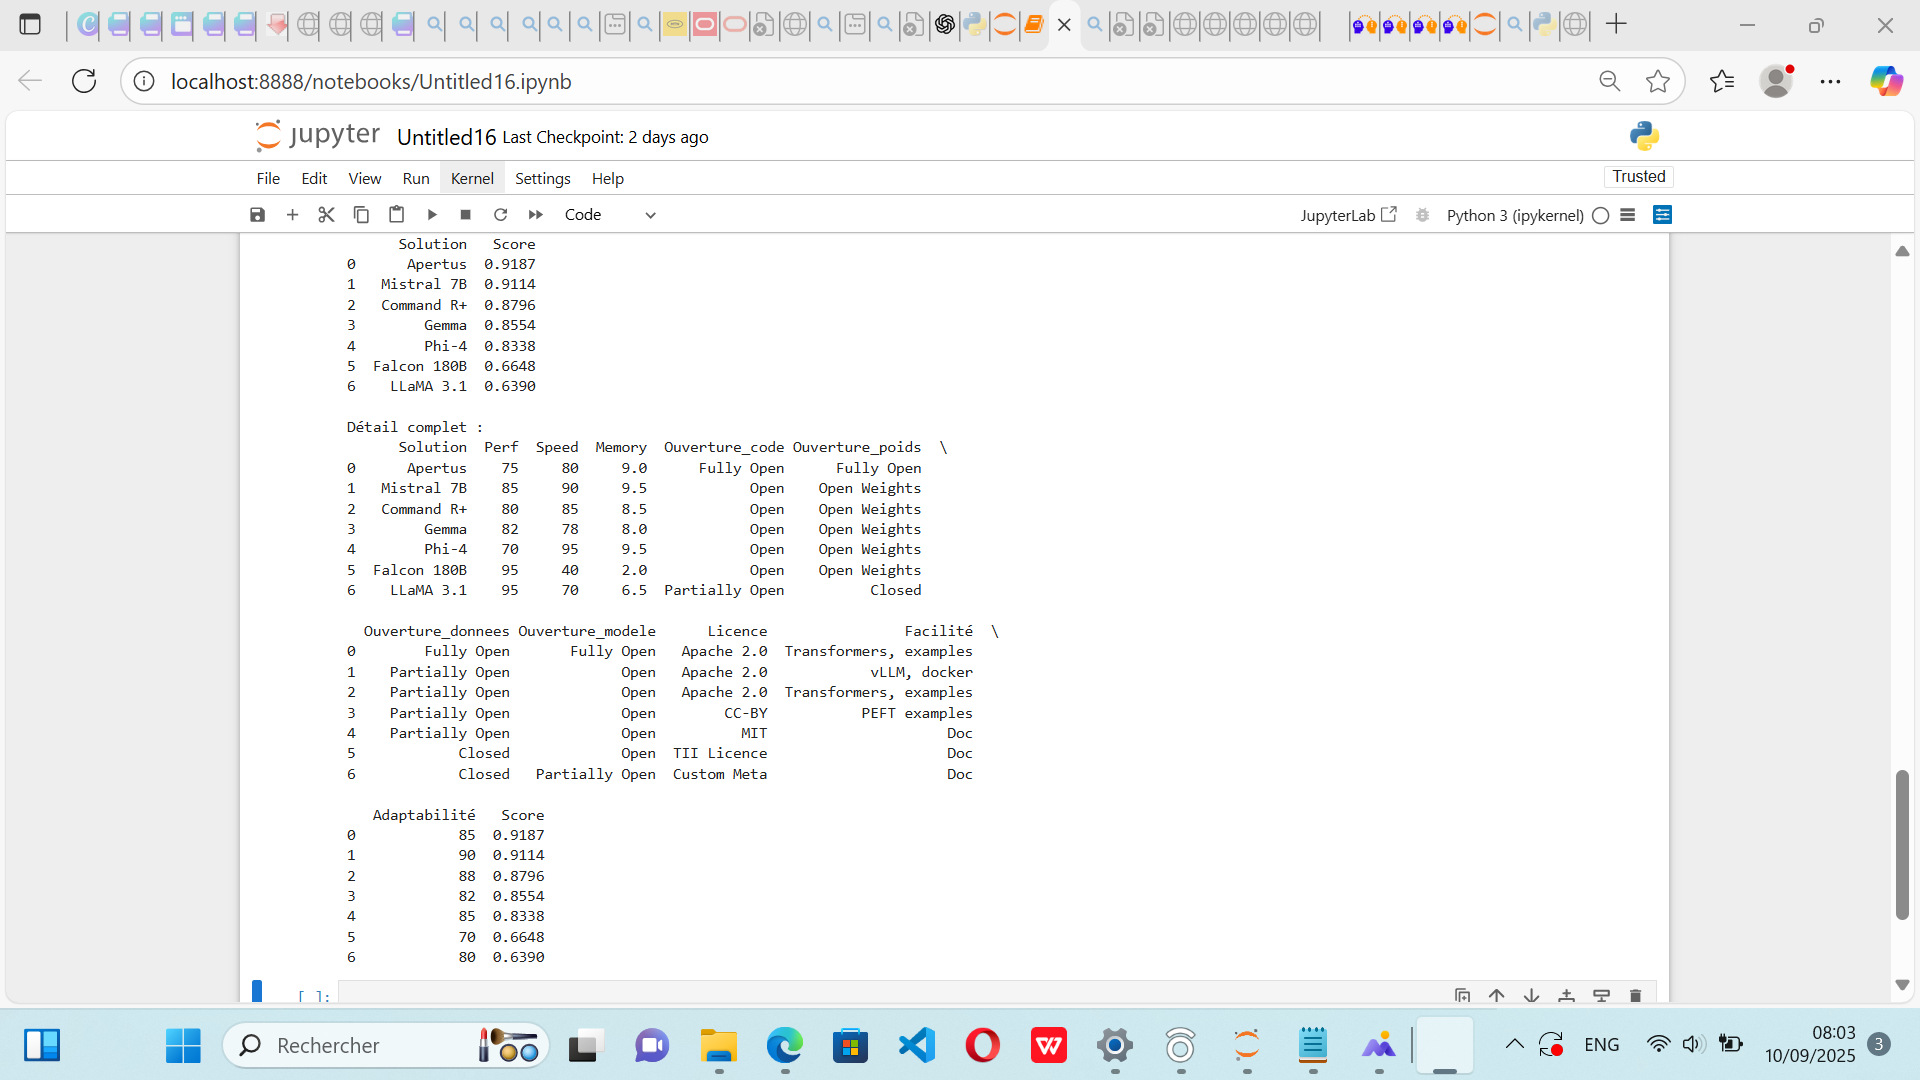Click the Trusted notebook button

(x=1639, y=176)
